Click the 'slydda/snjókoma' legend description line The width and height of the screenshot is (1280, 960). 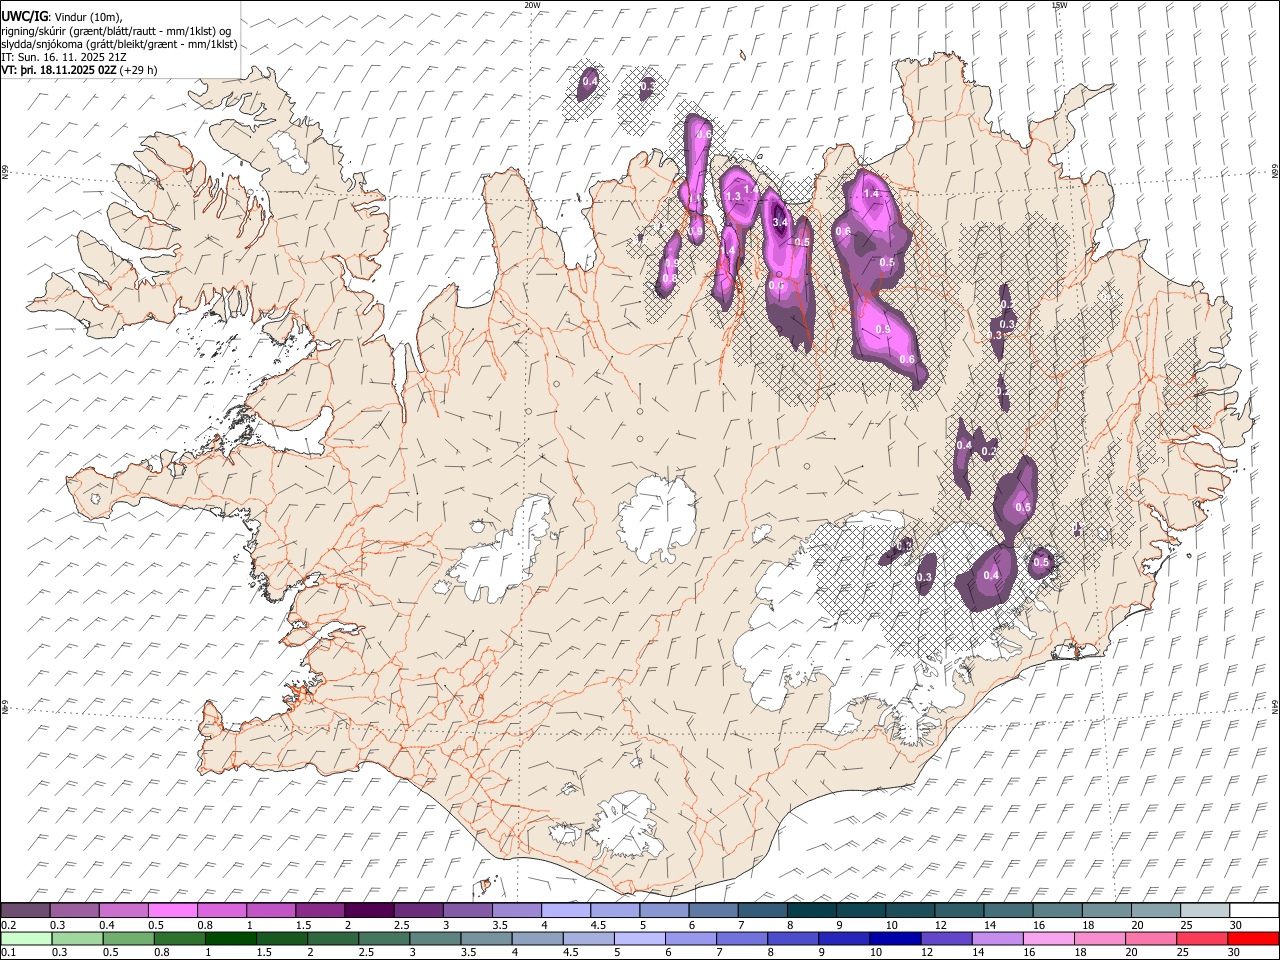coord(119,44)
